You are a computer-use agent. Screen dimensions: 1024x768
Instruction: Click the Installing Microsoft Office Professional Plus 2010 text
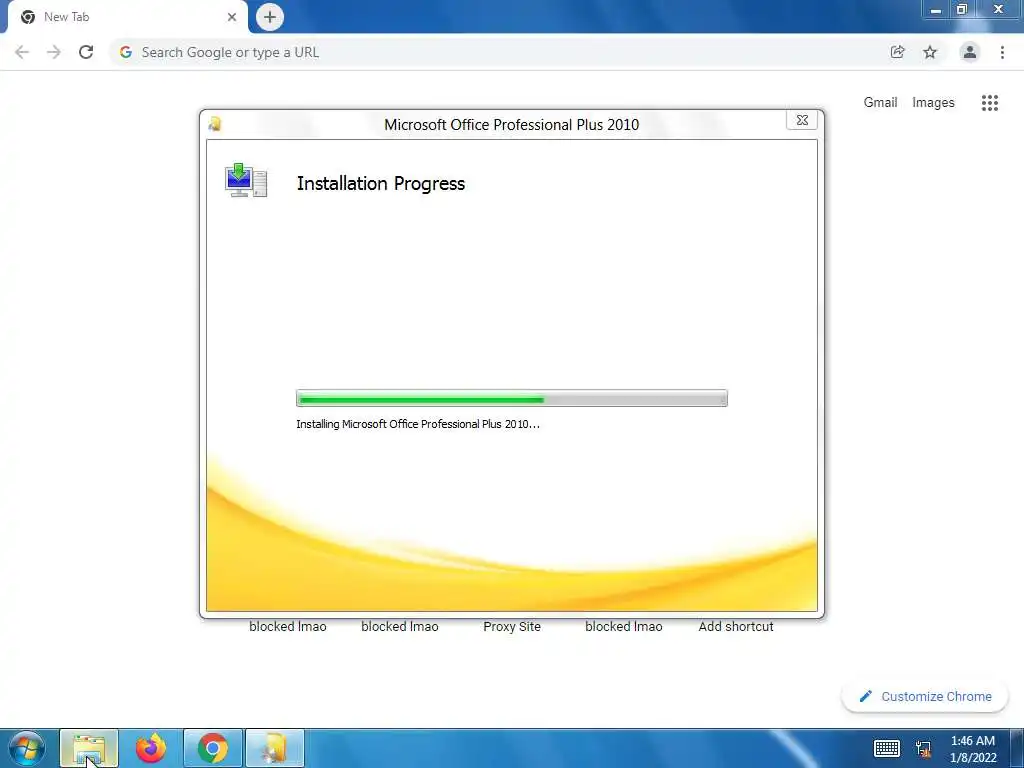pos(418,424)
